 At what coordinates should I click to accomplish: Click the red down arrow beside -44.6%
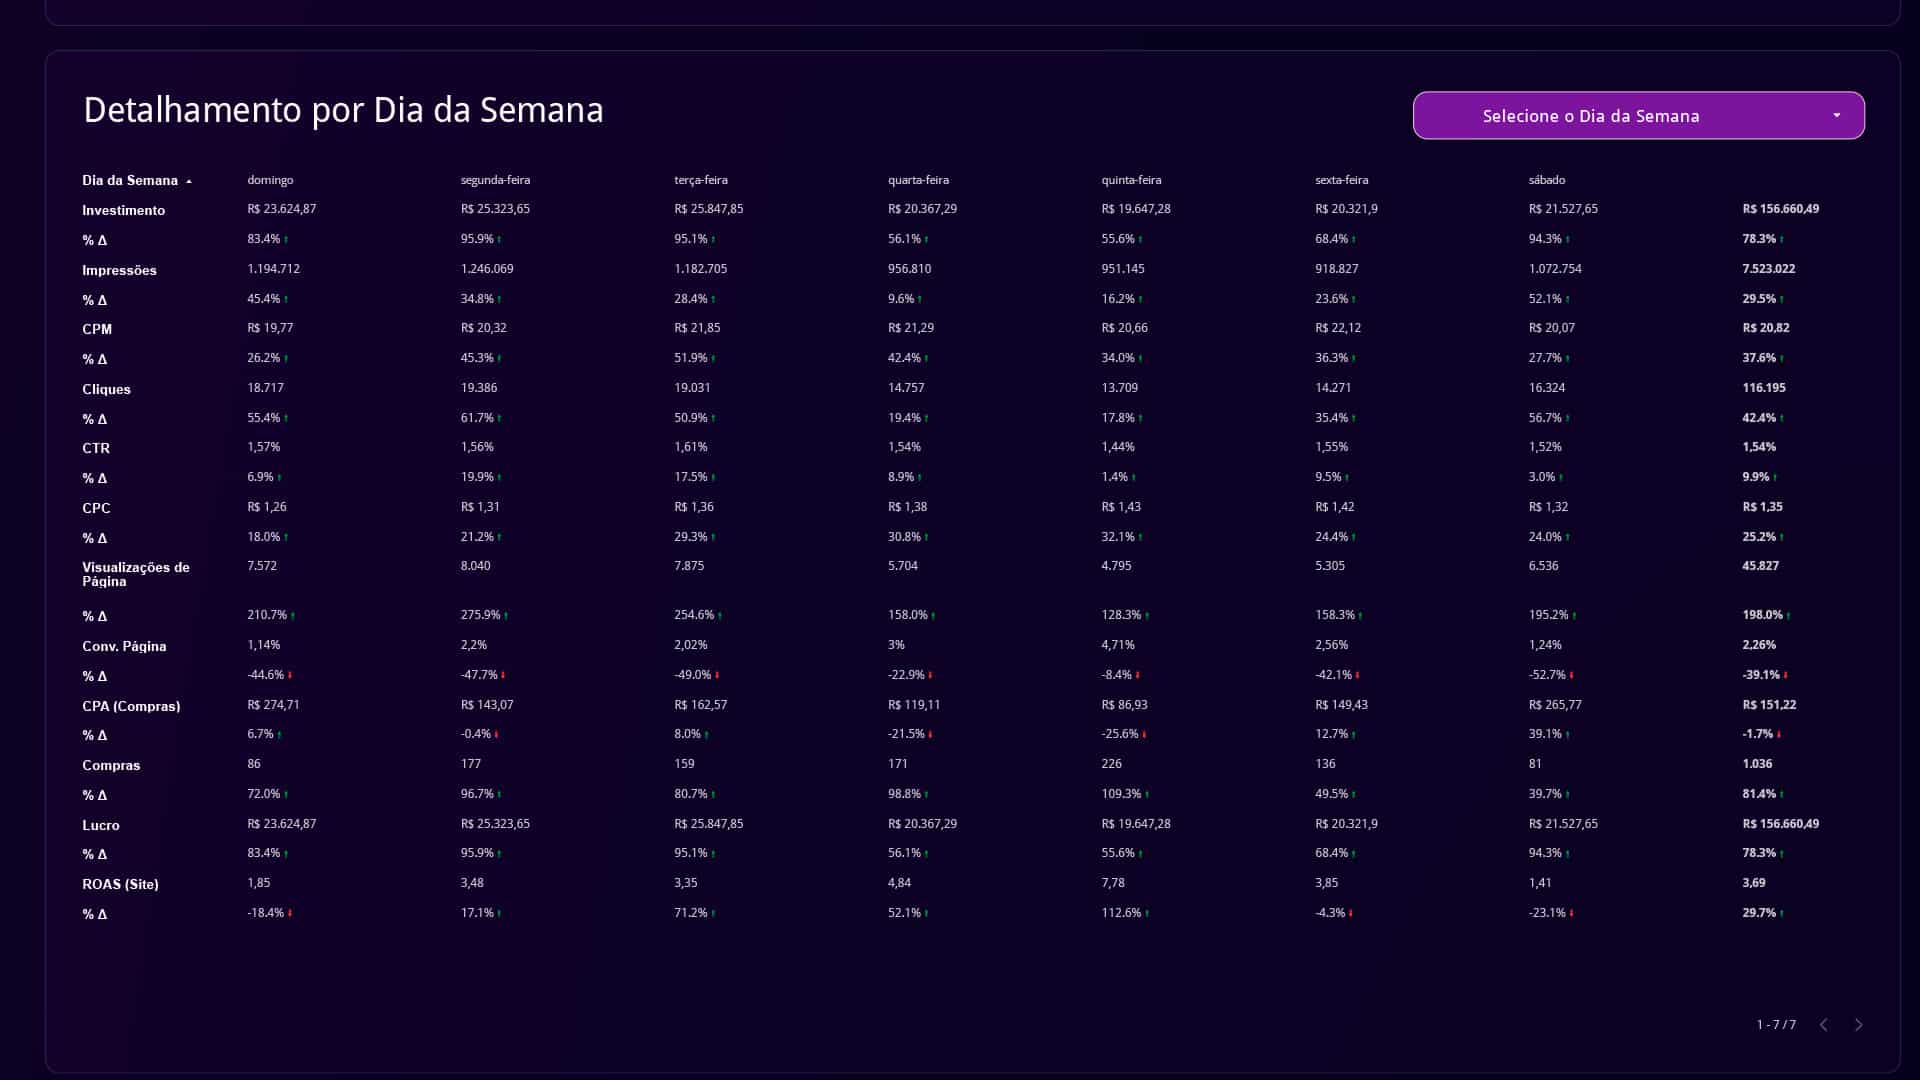[290, 675]
